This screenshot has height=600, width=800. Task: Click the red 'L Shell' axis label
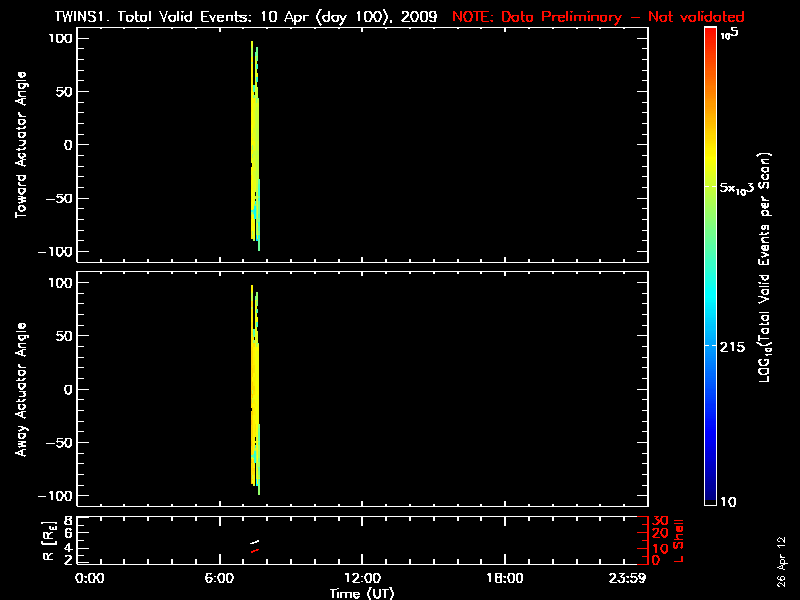(x=679, y=539)
